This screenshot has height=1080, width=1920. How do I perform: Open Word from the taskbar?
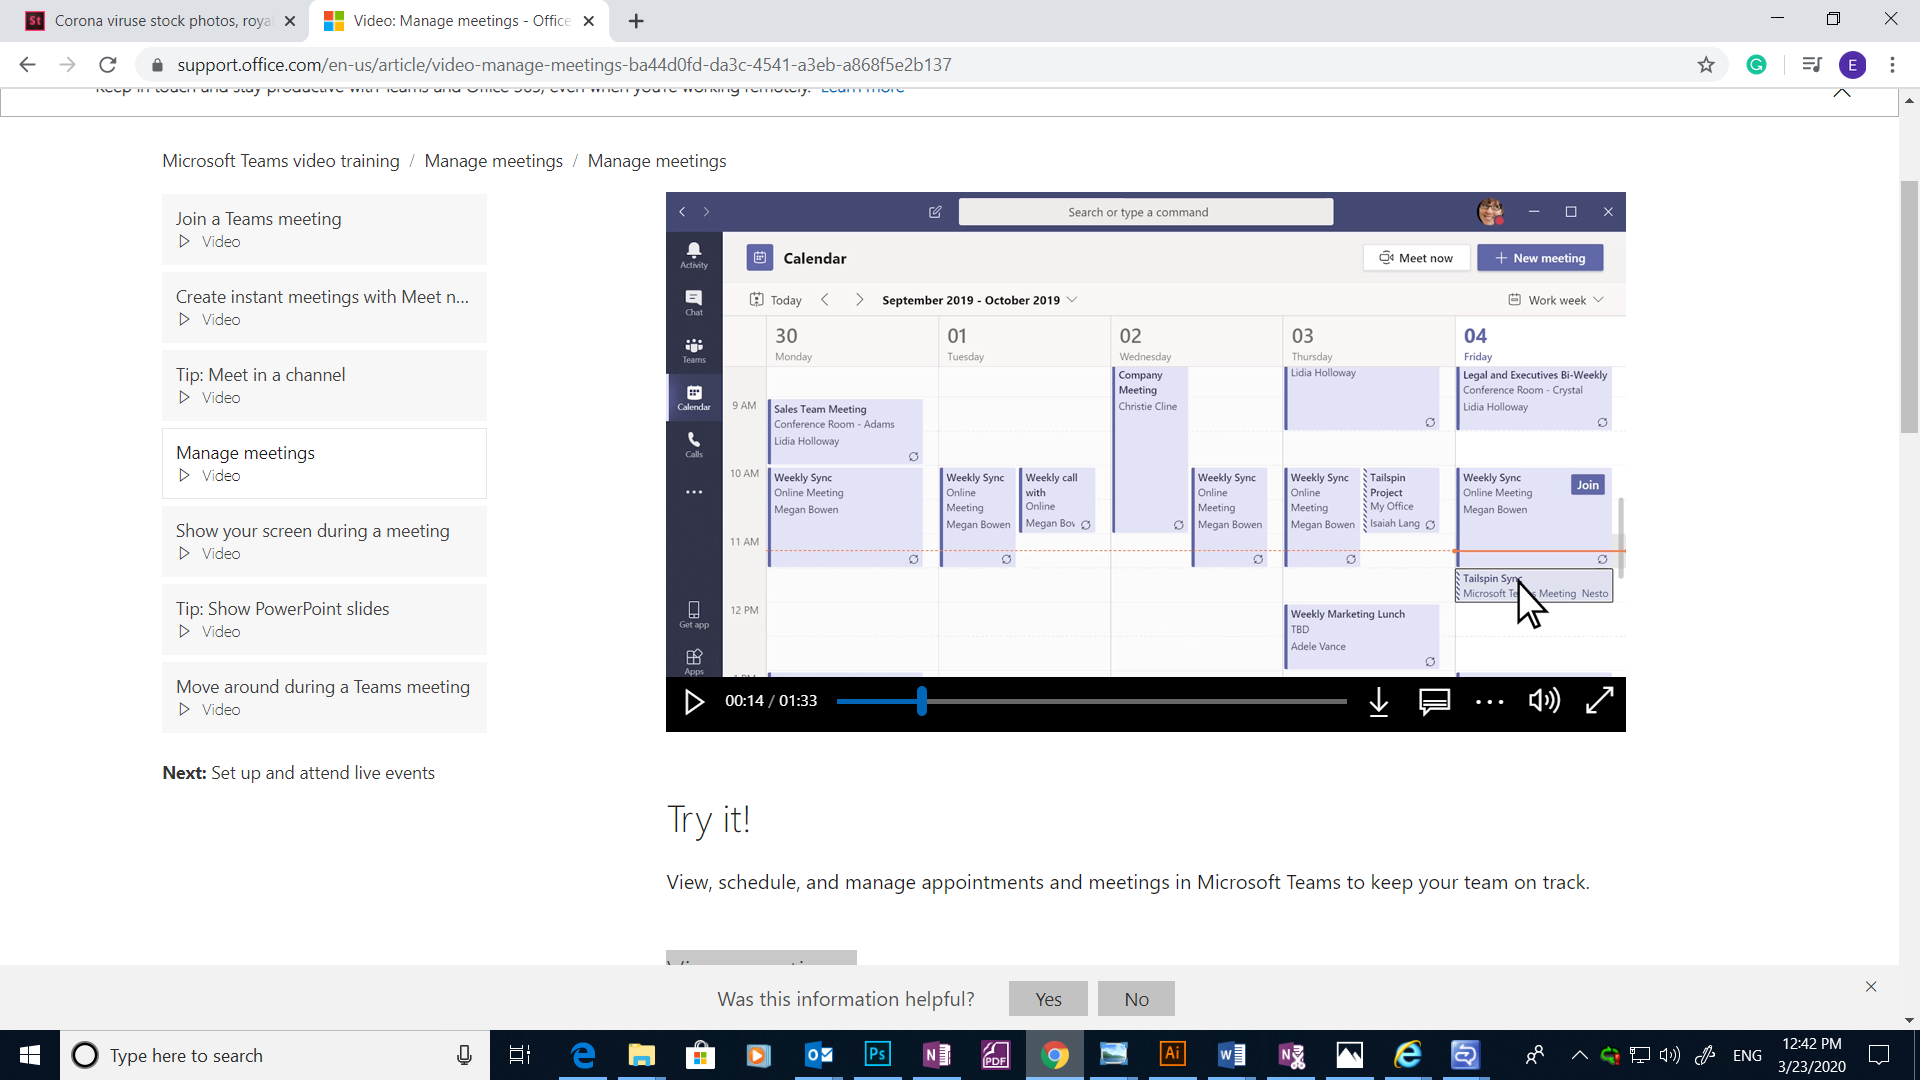point(1232,1055)
